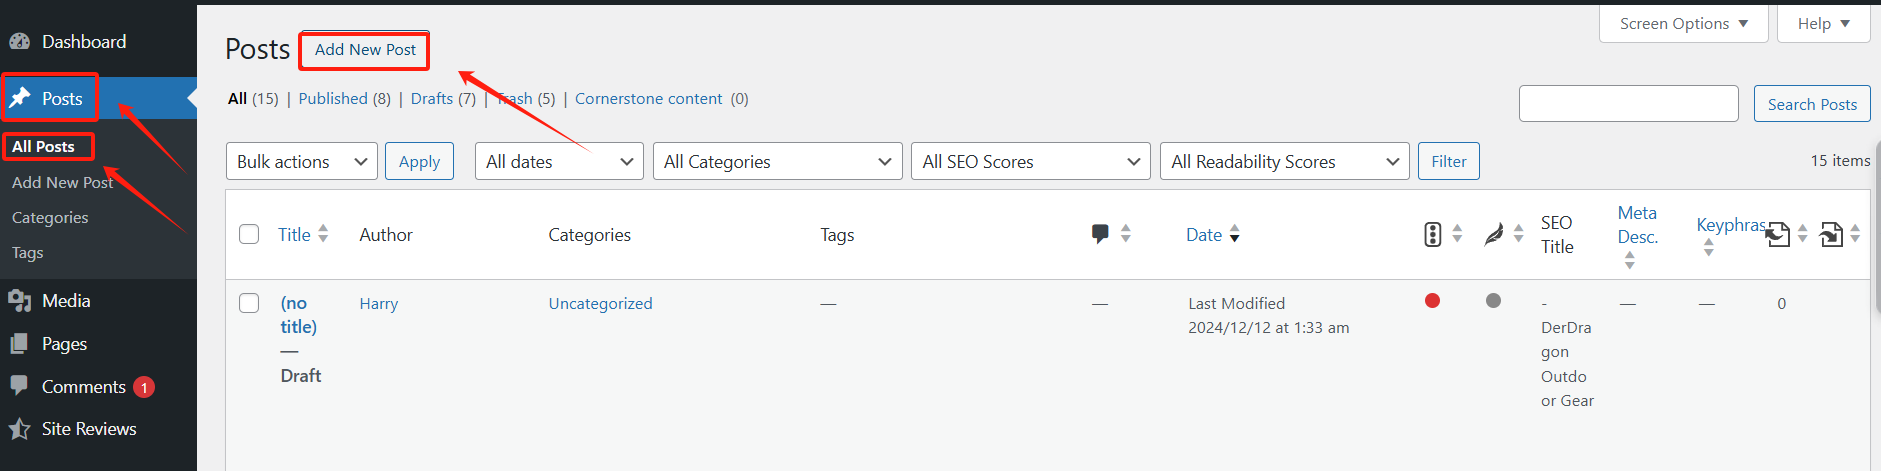
Task: Focus the search posts text field
Action: 1628,104
